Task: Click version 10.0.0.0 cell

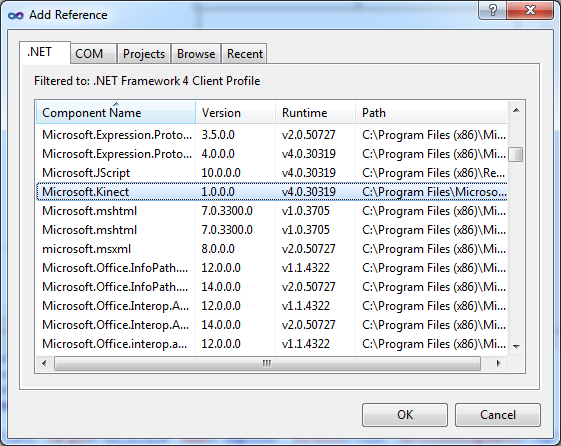Action: pyautogui.click(x=221, y=173)
